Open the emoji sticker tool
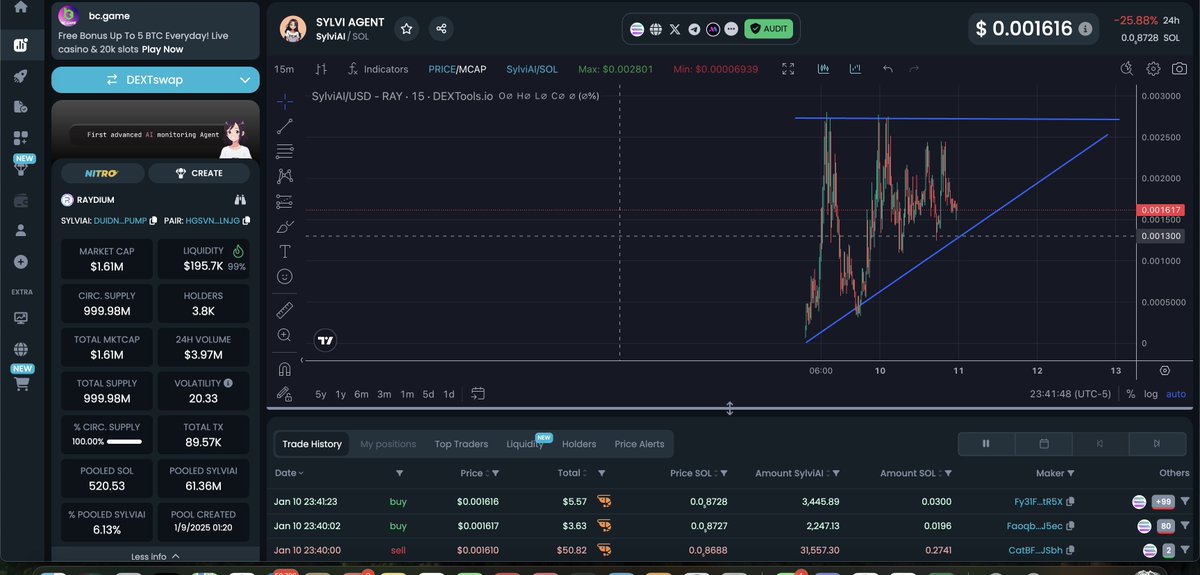Viewport: 1200px width, 575px height. 285,276
